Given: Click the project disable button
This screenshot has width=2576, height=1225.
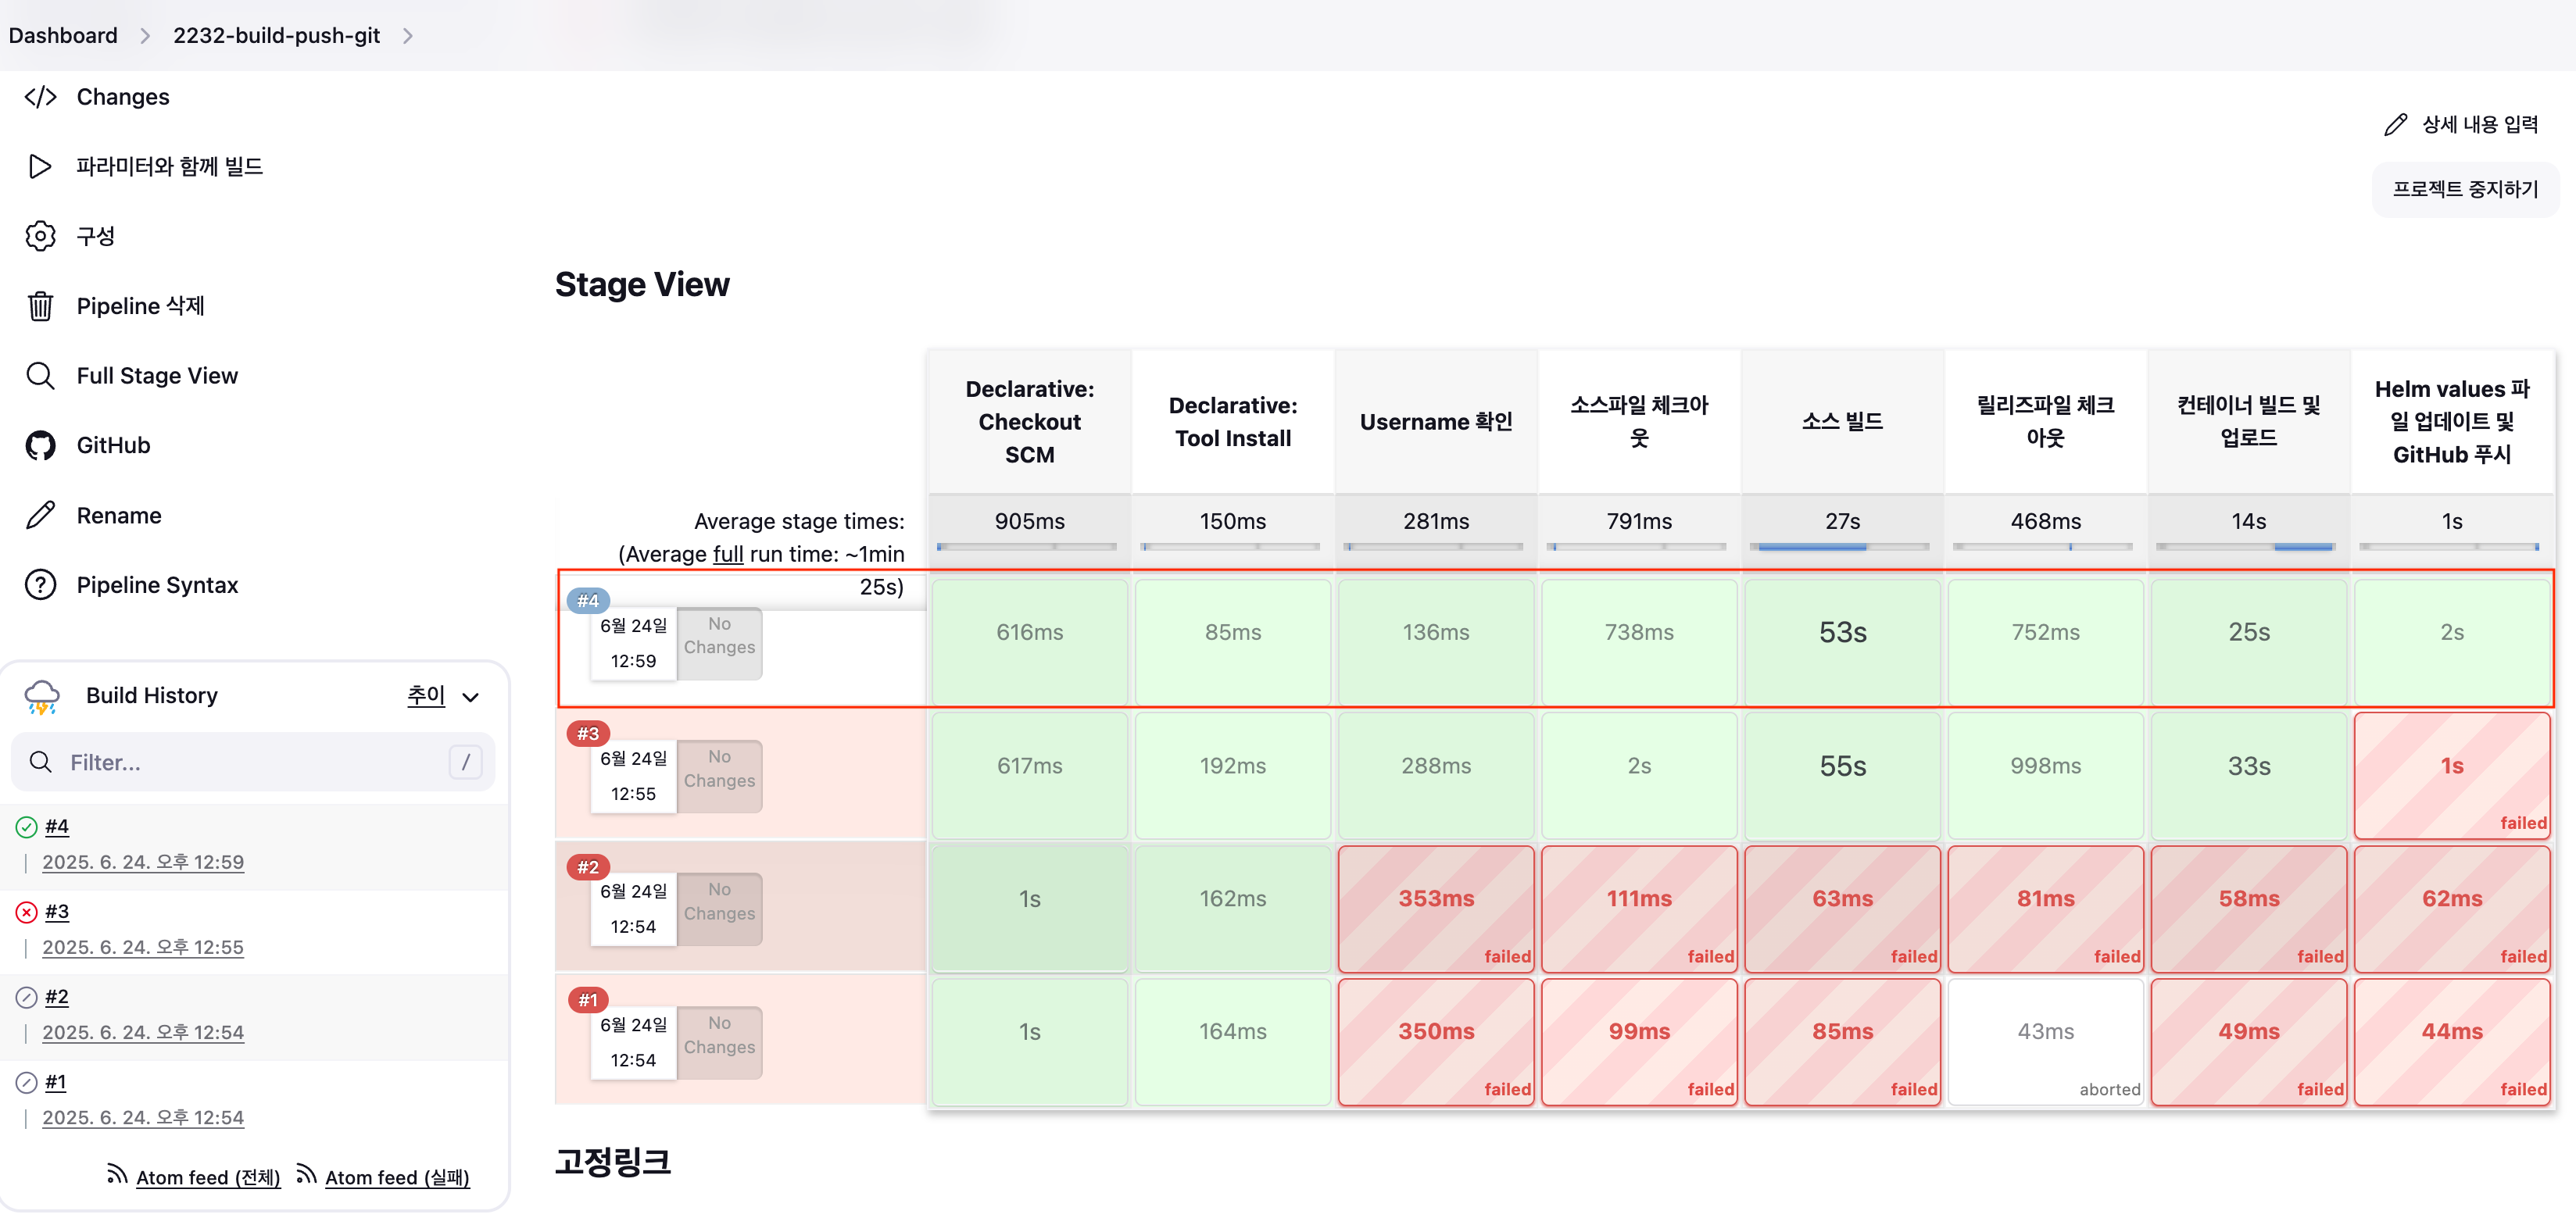Looking at the screenshot, I should coord(2464,189).
